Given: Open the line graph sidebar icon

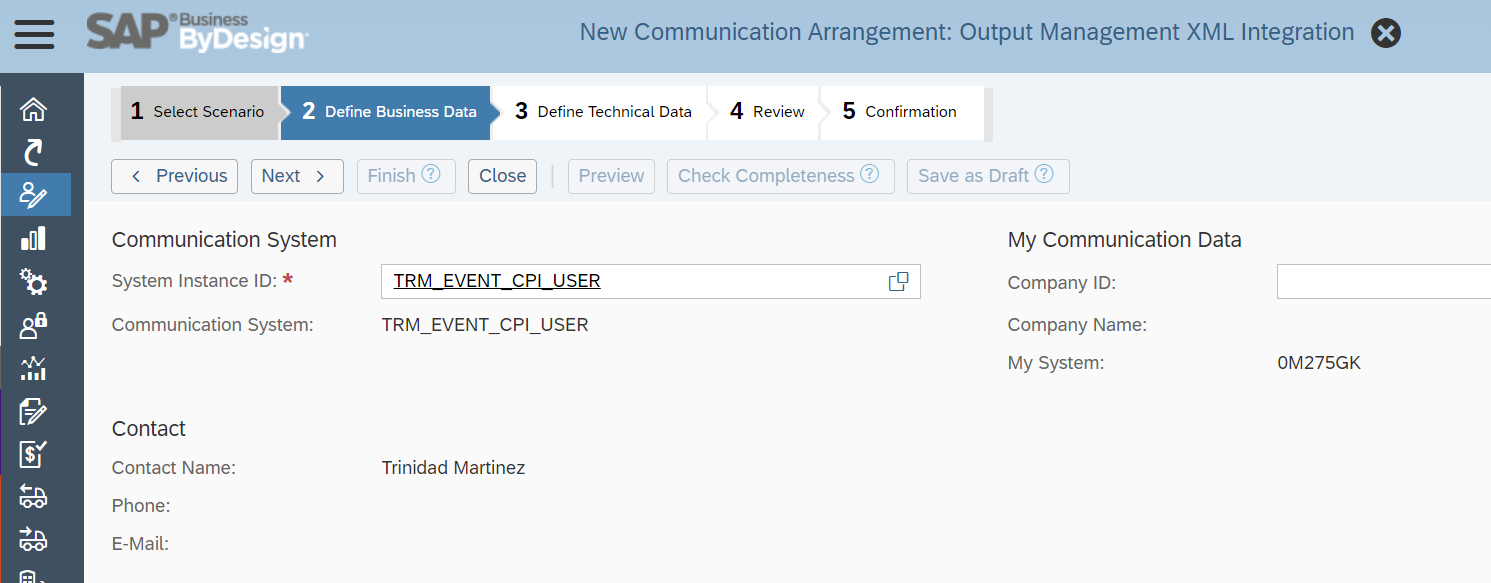Looking at the screenshot, I should click(x=34, y=368).
